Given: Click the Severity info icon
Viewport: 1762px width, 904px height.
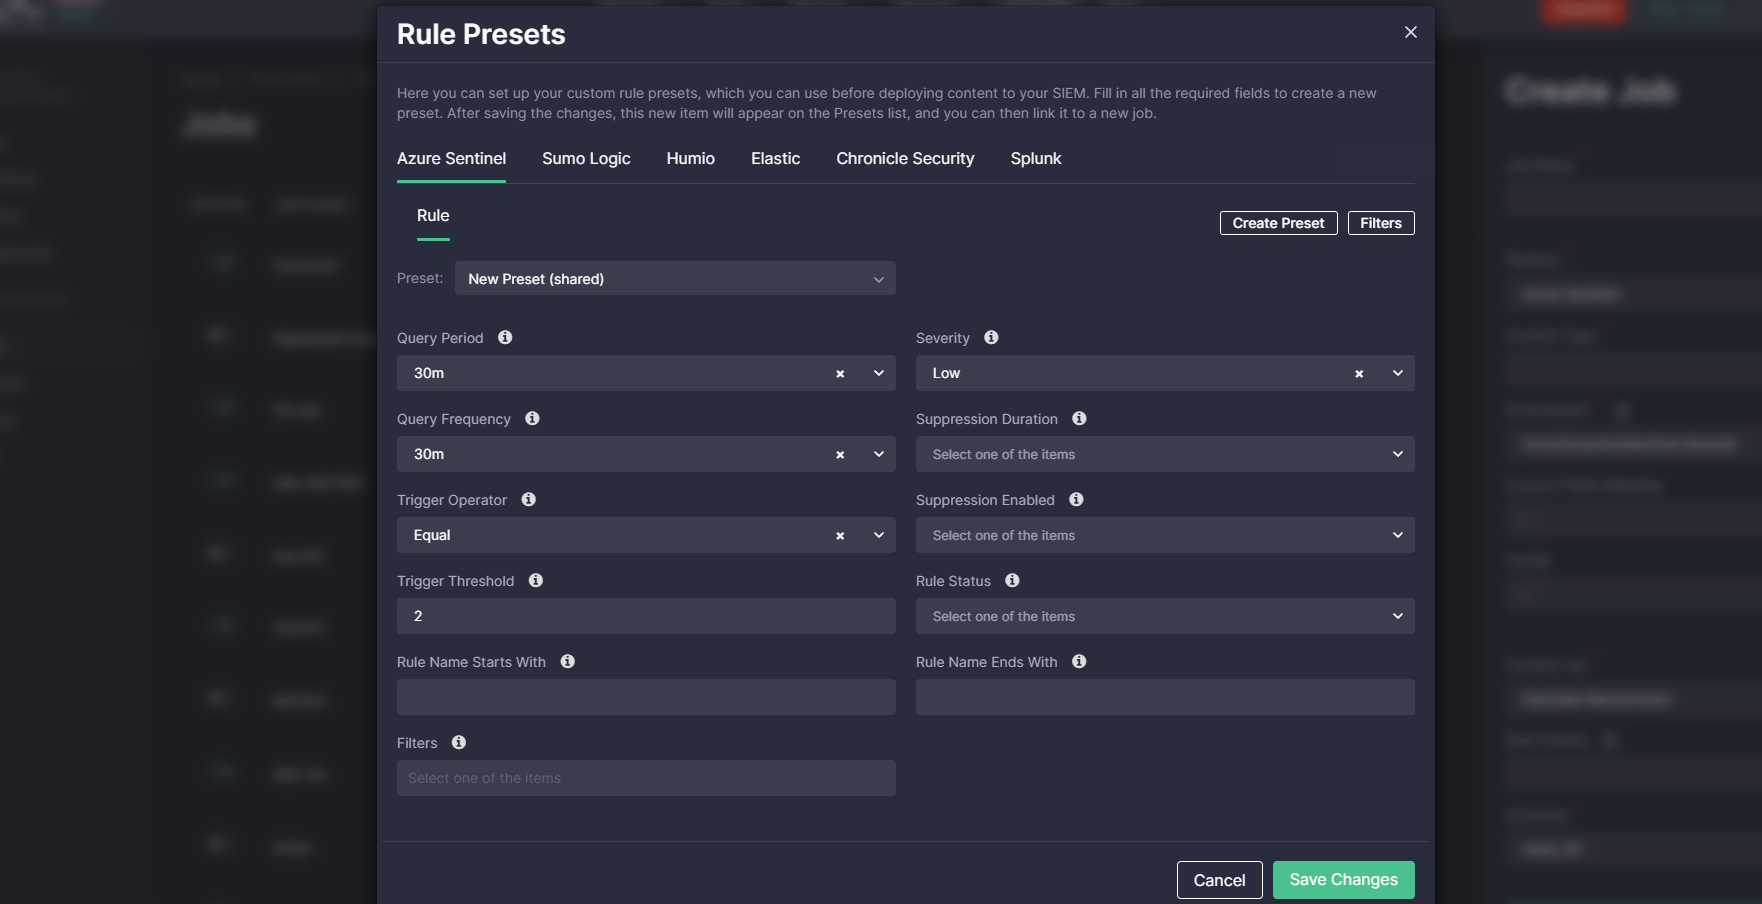Looking at the screenshot, I should 991,338.
